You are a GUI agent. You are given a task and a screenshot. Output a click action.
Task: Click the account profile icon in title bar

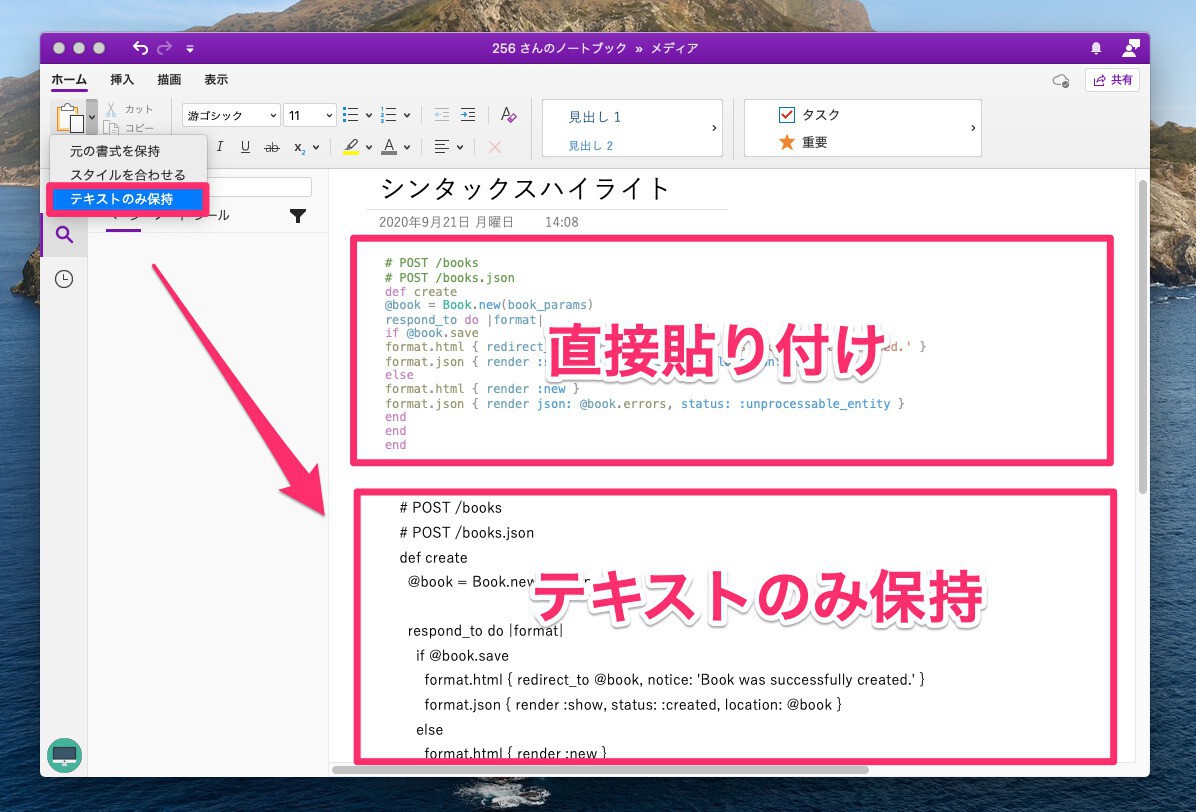[1130, 48]
